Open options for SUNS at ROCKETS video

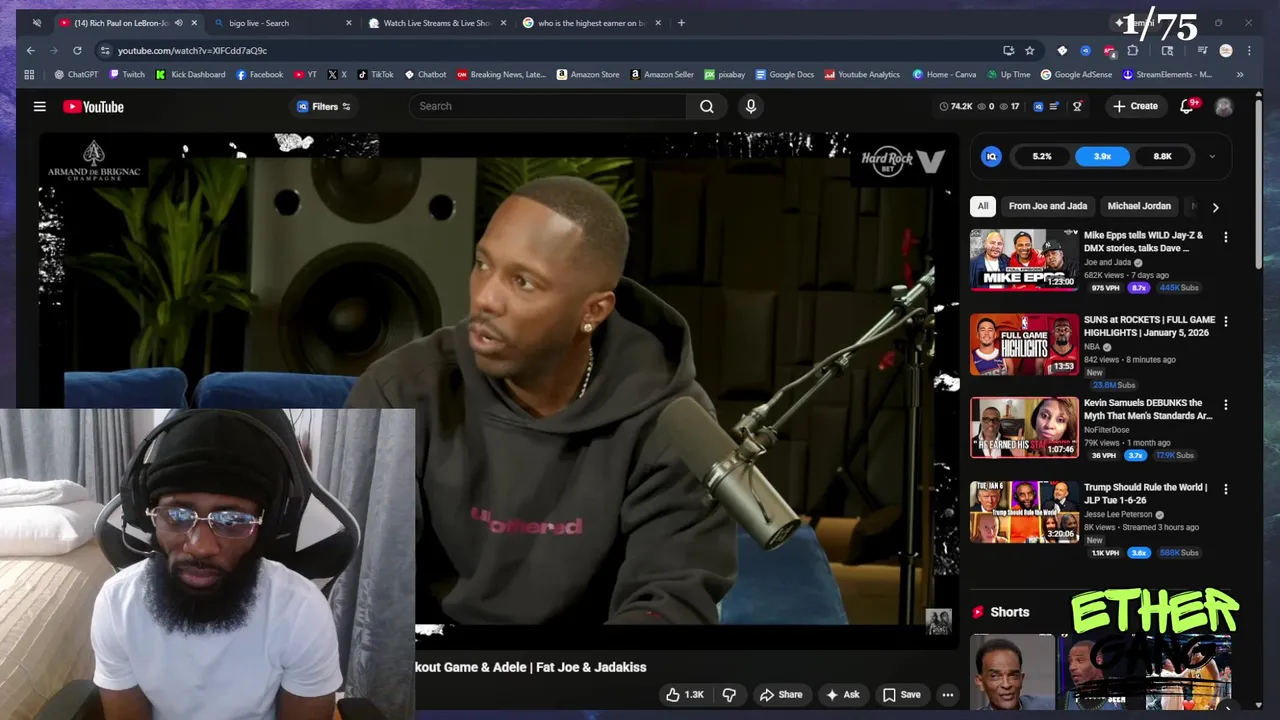(1226, 321)
